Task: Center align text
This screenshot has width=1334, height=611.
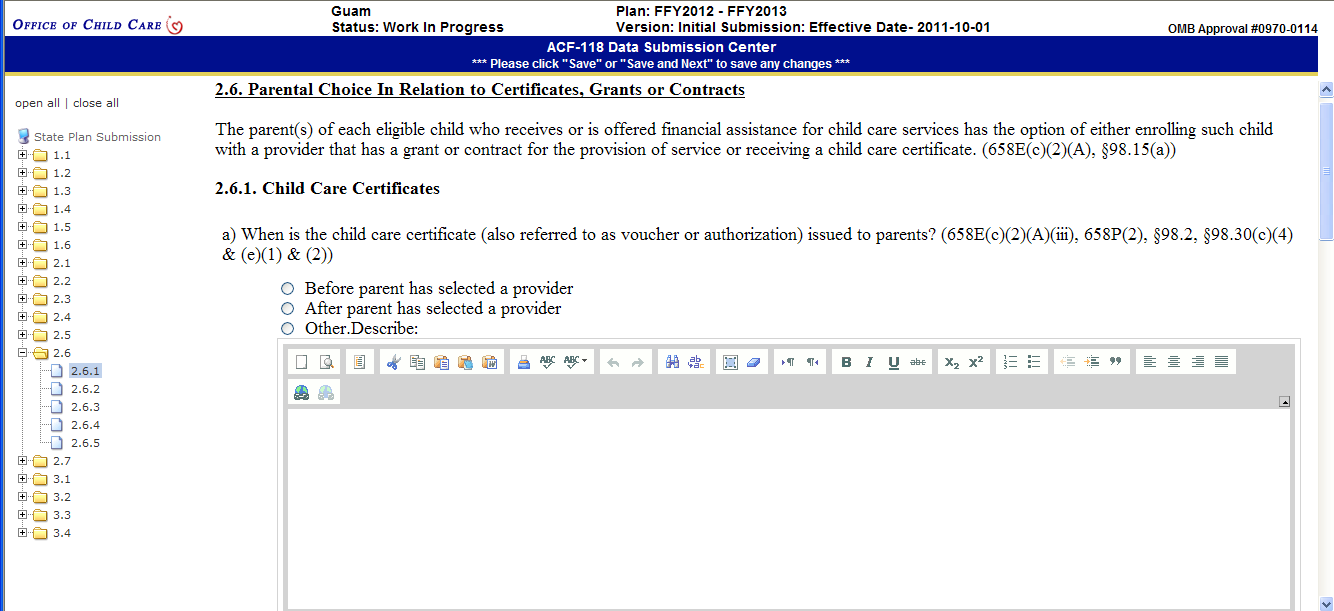Action: tap(1173, 362)
